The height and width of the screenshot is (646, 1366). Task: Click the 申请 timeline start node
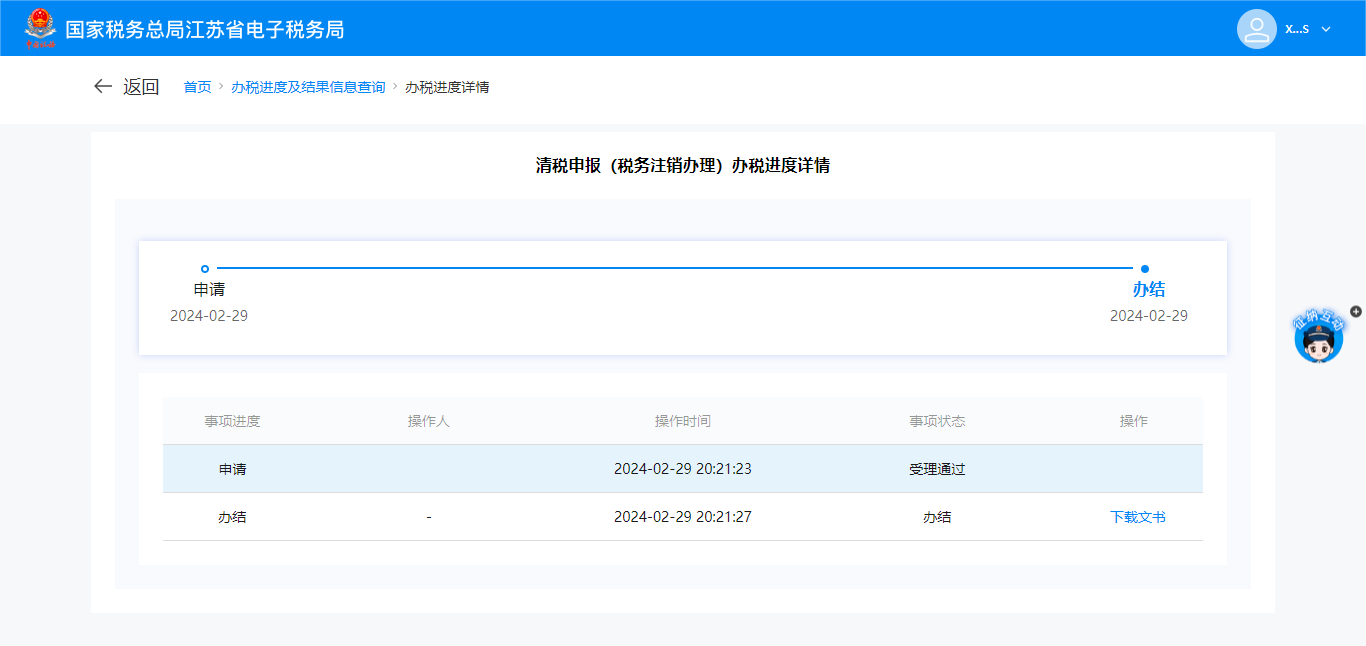(205, 269)
